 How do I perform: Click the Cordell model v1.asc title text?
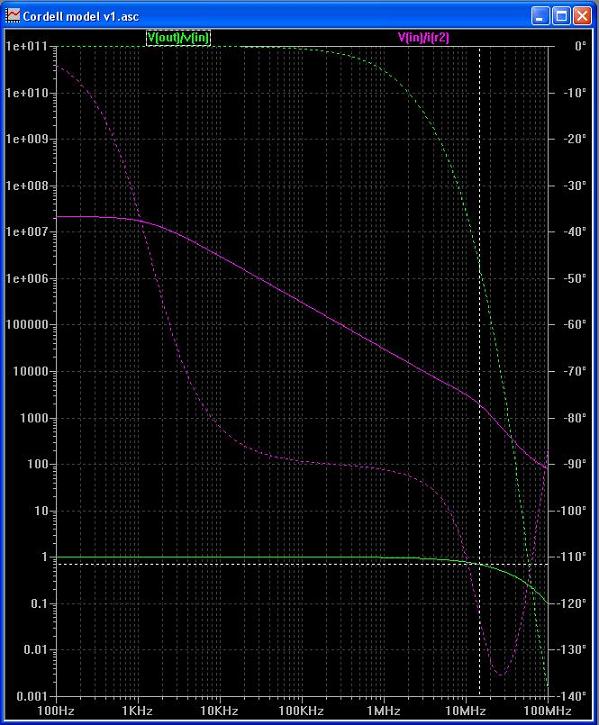pyautogui.click(x=81, y=17)
